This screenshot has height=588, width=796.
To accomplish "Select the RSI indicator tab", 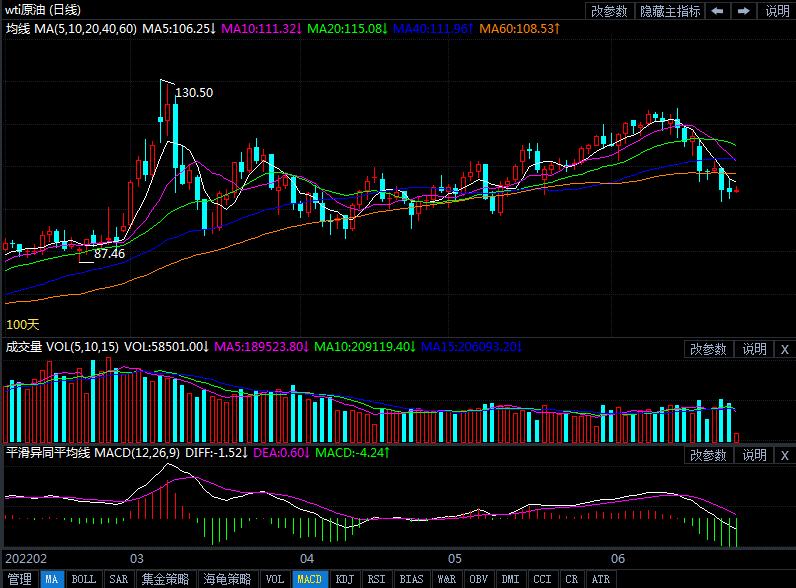I will pyautogui.click(x=376, y=579).
